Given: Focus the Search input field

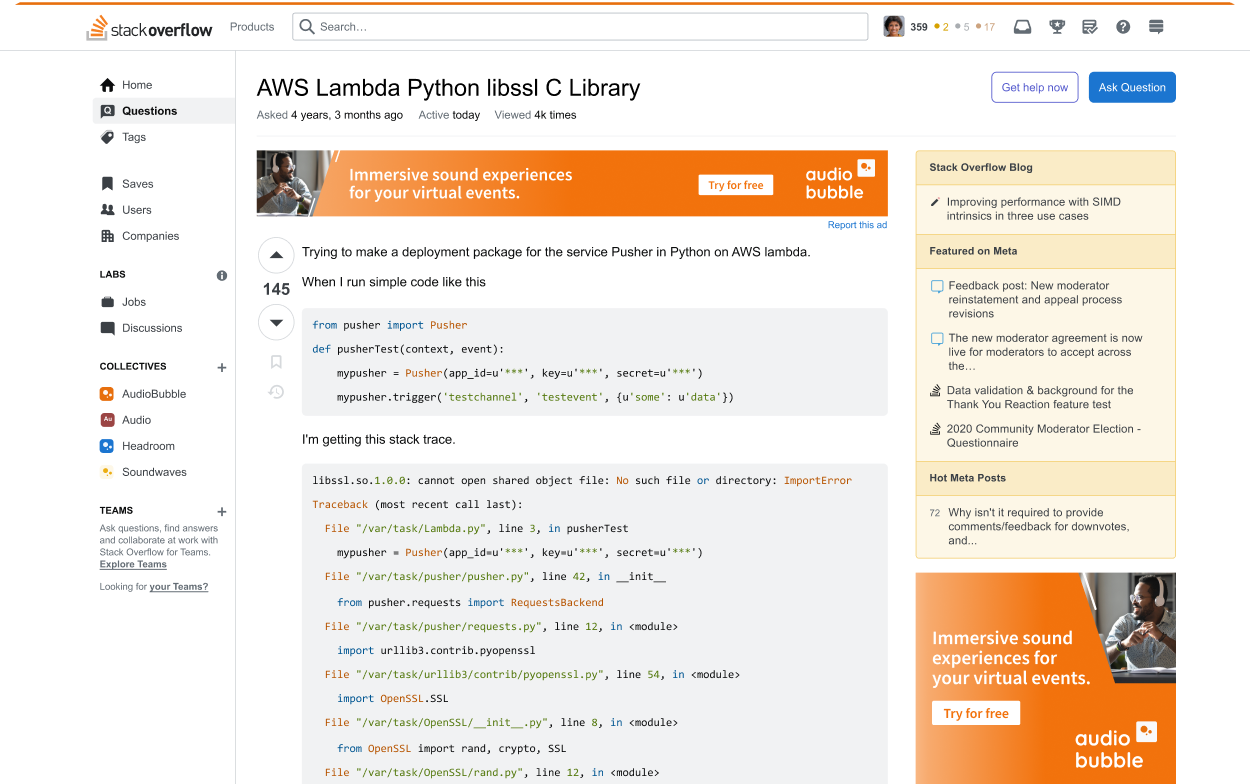Looking at the screenshot, I should (580, 27).
